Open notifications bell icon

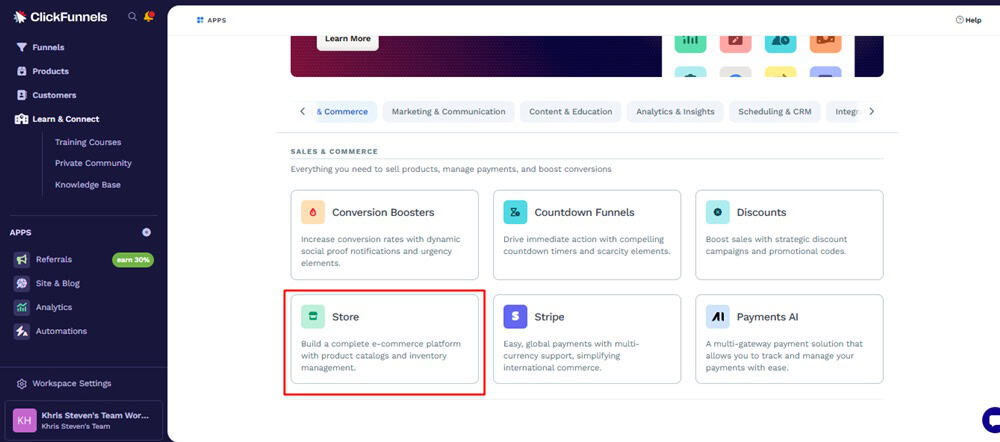[149, 17]
